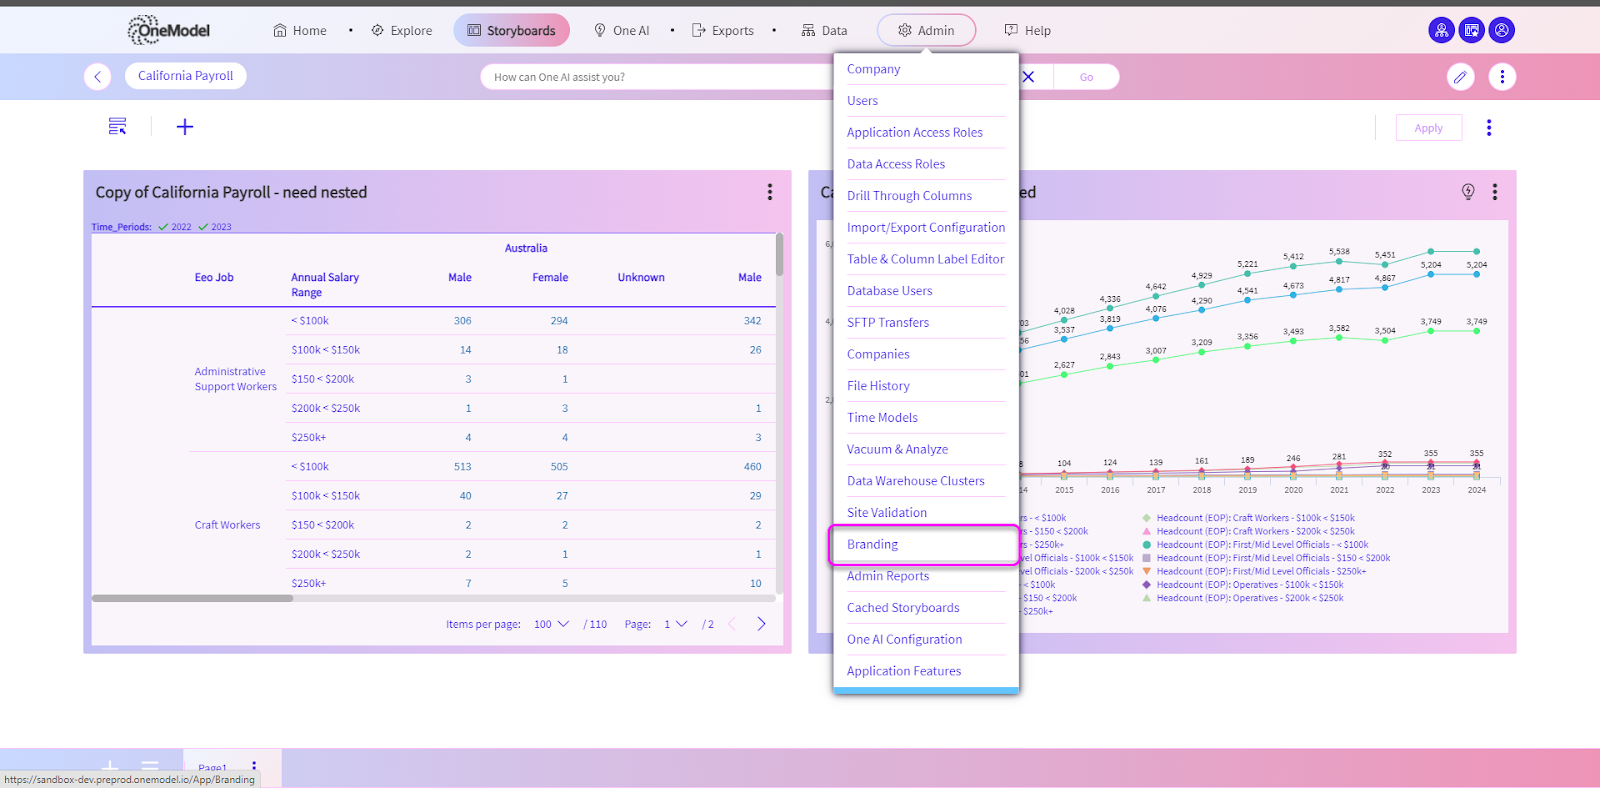Click the back arrow beside California Payroll
Viewport: 1600px width, 788px height.
(x=97, y=77)
